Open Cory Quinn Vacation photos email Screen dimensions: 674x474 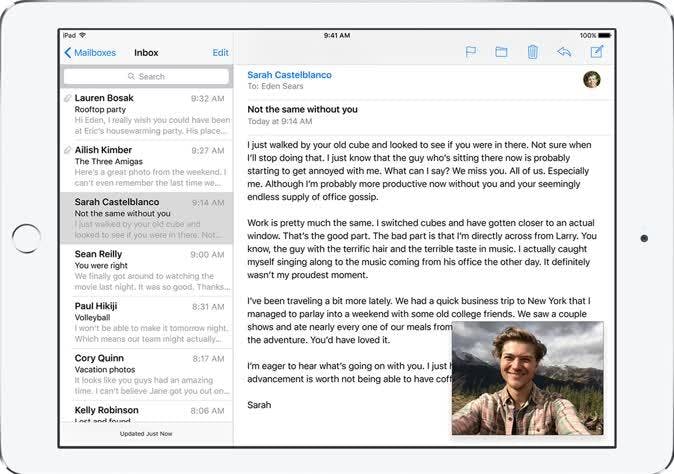tap(147, 374)
